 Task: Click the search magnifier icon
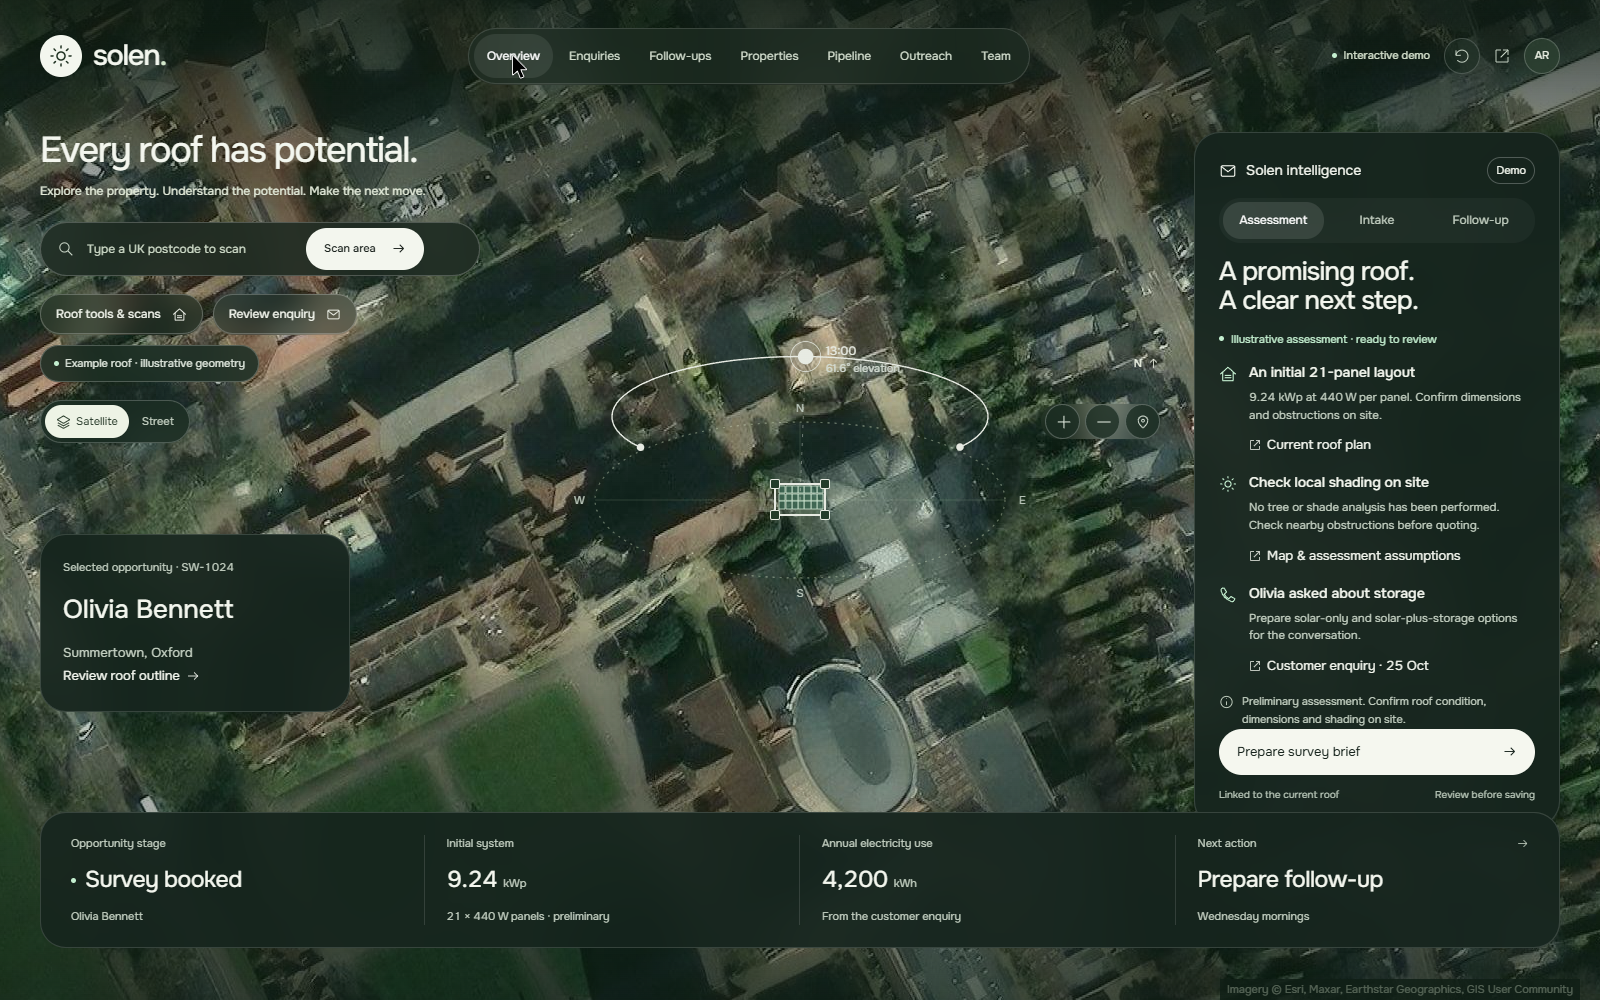[66, 249]
